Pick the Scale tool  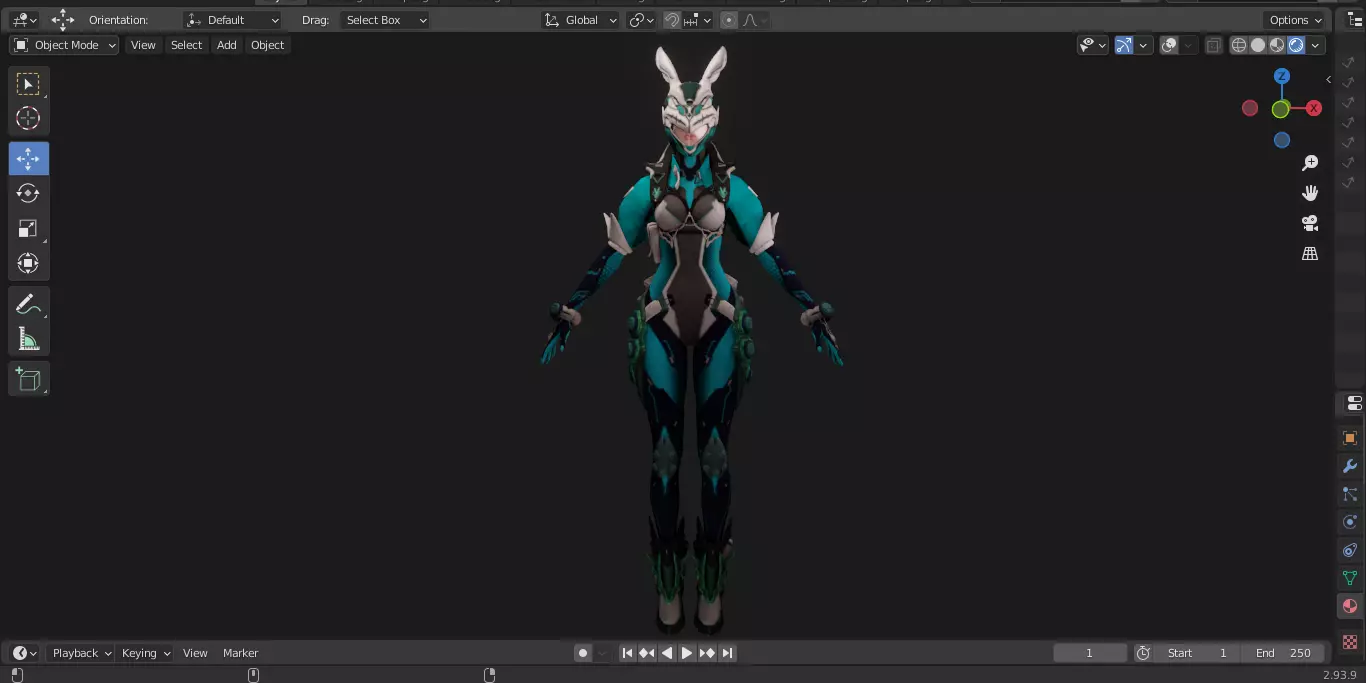coord(28,228)
